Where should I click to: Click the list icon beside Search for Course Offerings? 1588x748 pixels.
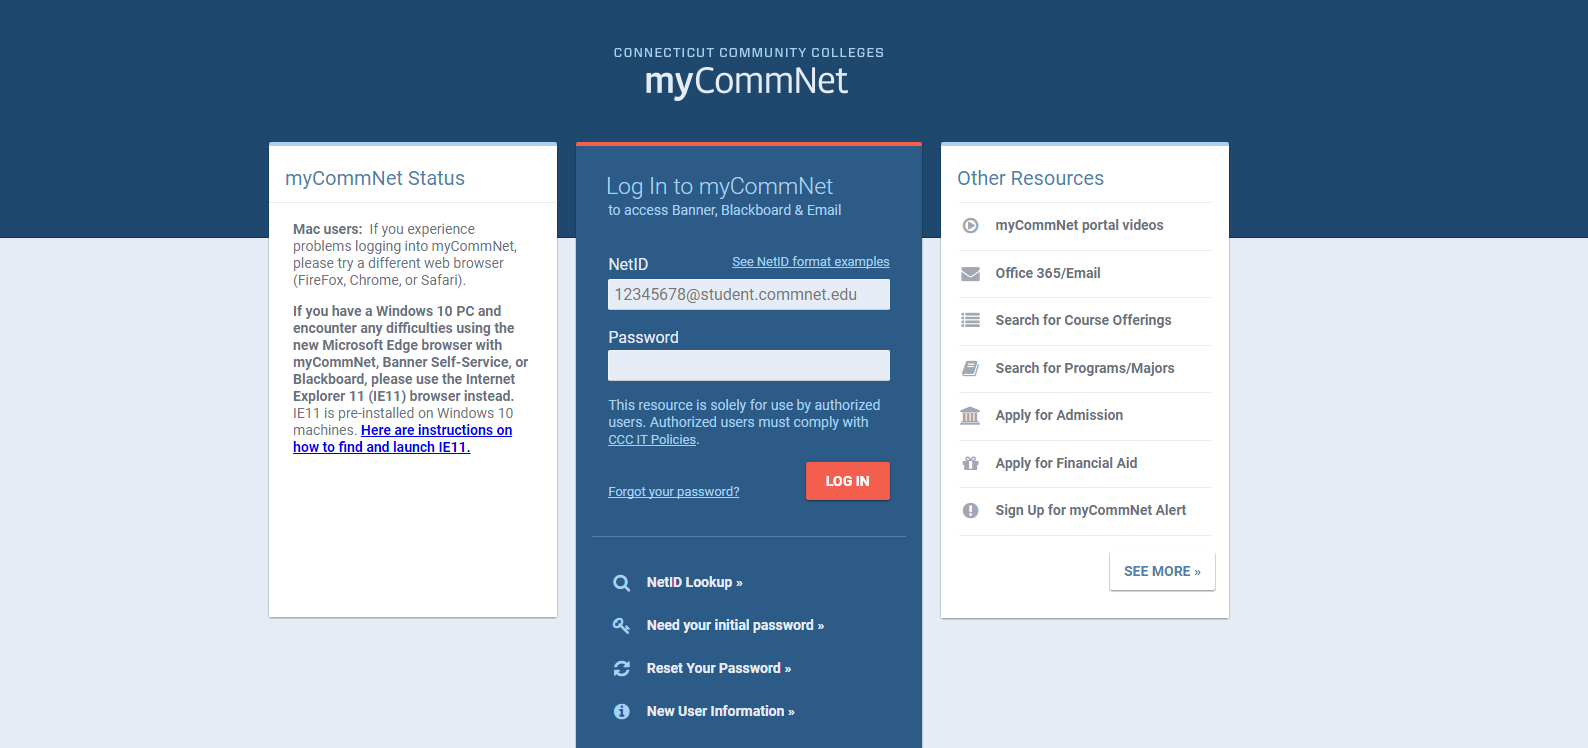970,321
